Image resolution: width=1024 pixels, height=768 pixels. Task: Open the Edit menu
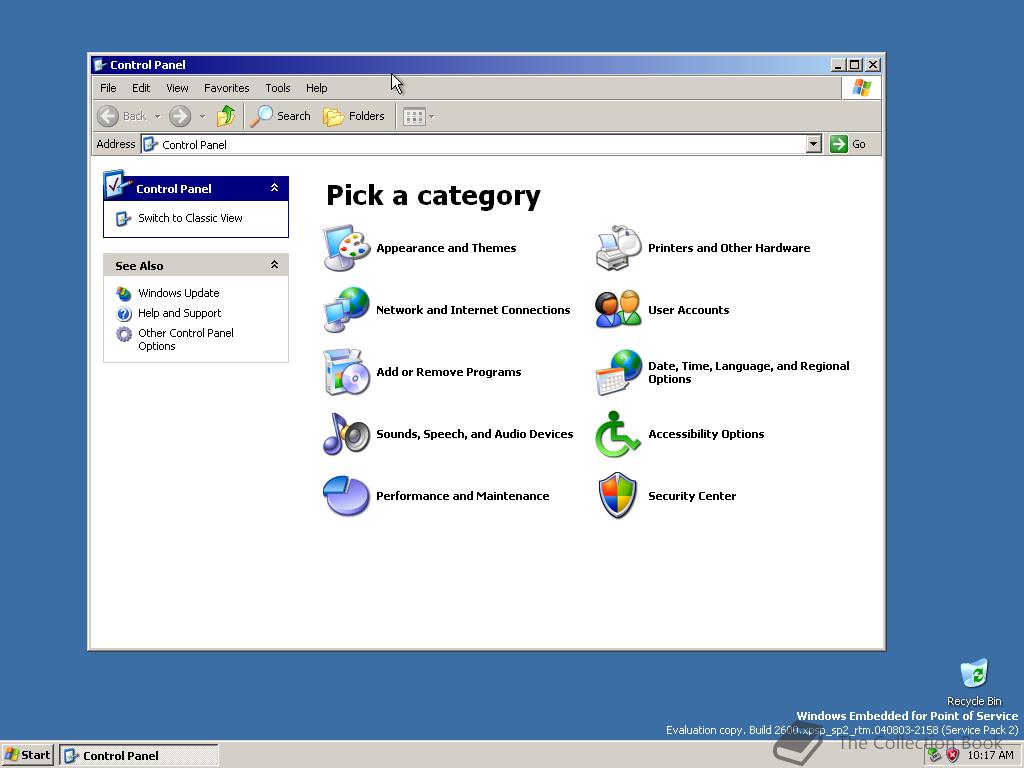pos(141,88)
